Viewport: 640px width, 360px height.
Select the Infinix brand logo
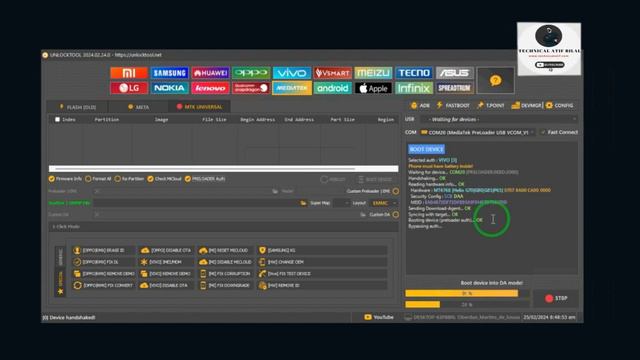click(414, 88)
